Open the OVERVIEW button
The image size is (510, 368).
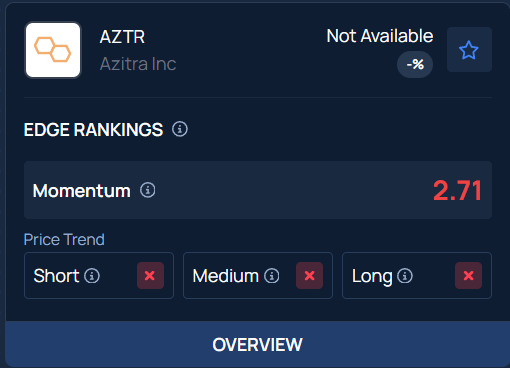pyautogui.click(x=257, y=344)
